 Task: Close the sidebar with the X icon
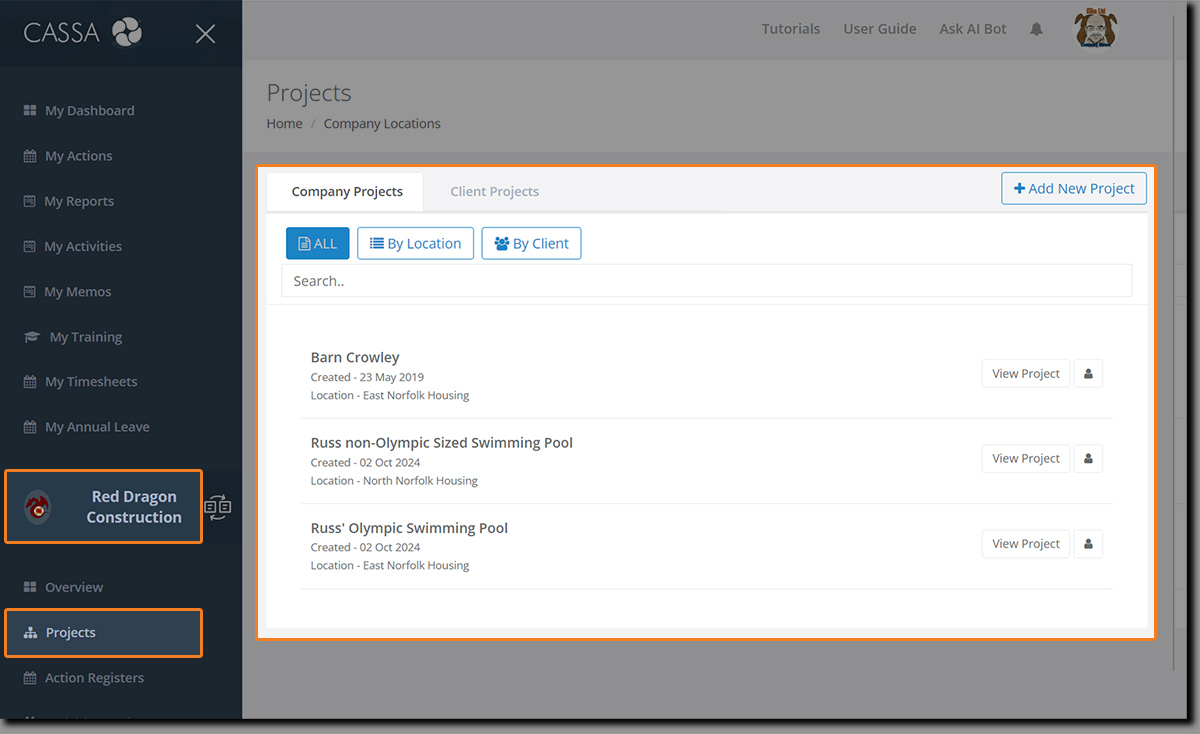coord(205,34)
